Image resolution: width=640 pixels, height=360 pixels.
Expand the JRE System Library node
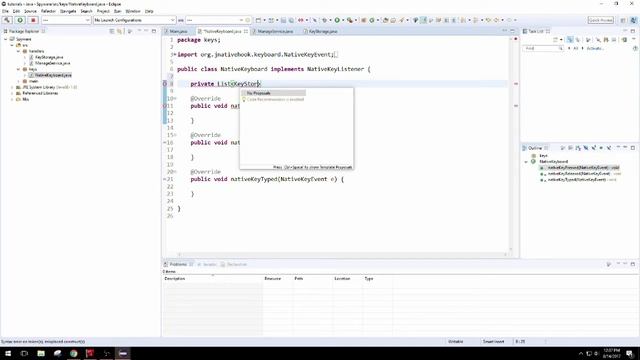pyautogui.click(x=12, y=87)
